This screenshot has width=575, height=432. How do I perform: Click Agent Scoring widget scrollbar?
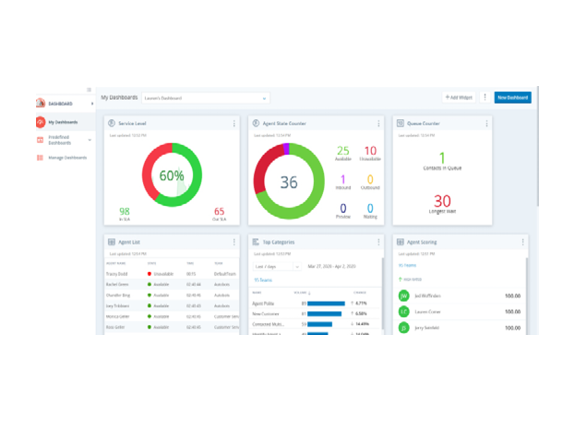tap(527, 296)
